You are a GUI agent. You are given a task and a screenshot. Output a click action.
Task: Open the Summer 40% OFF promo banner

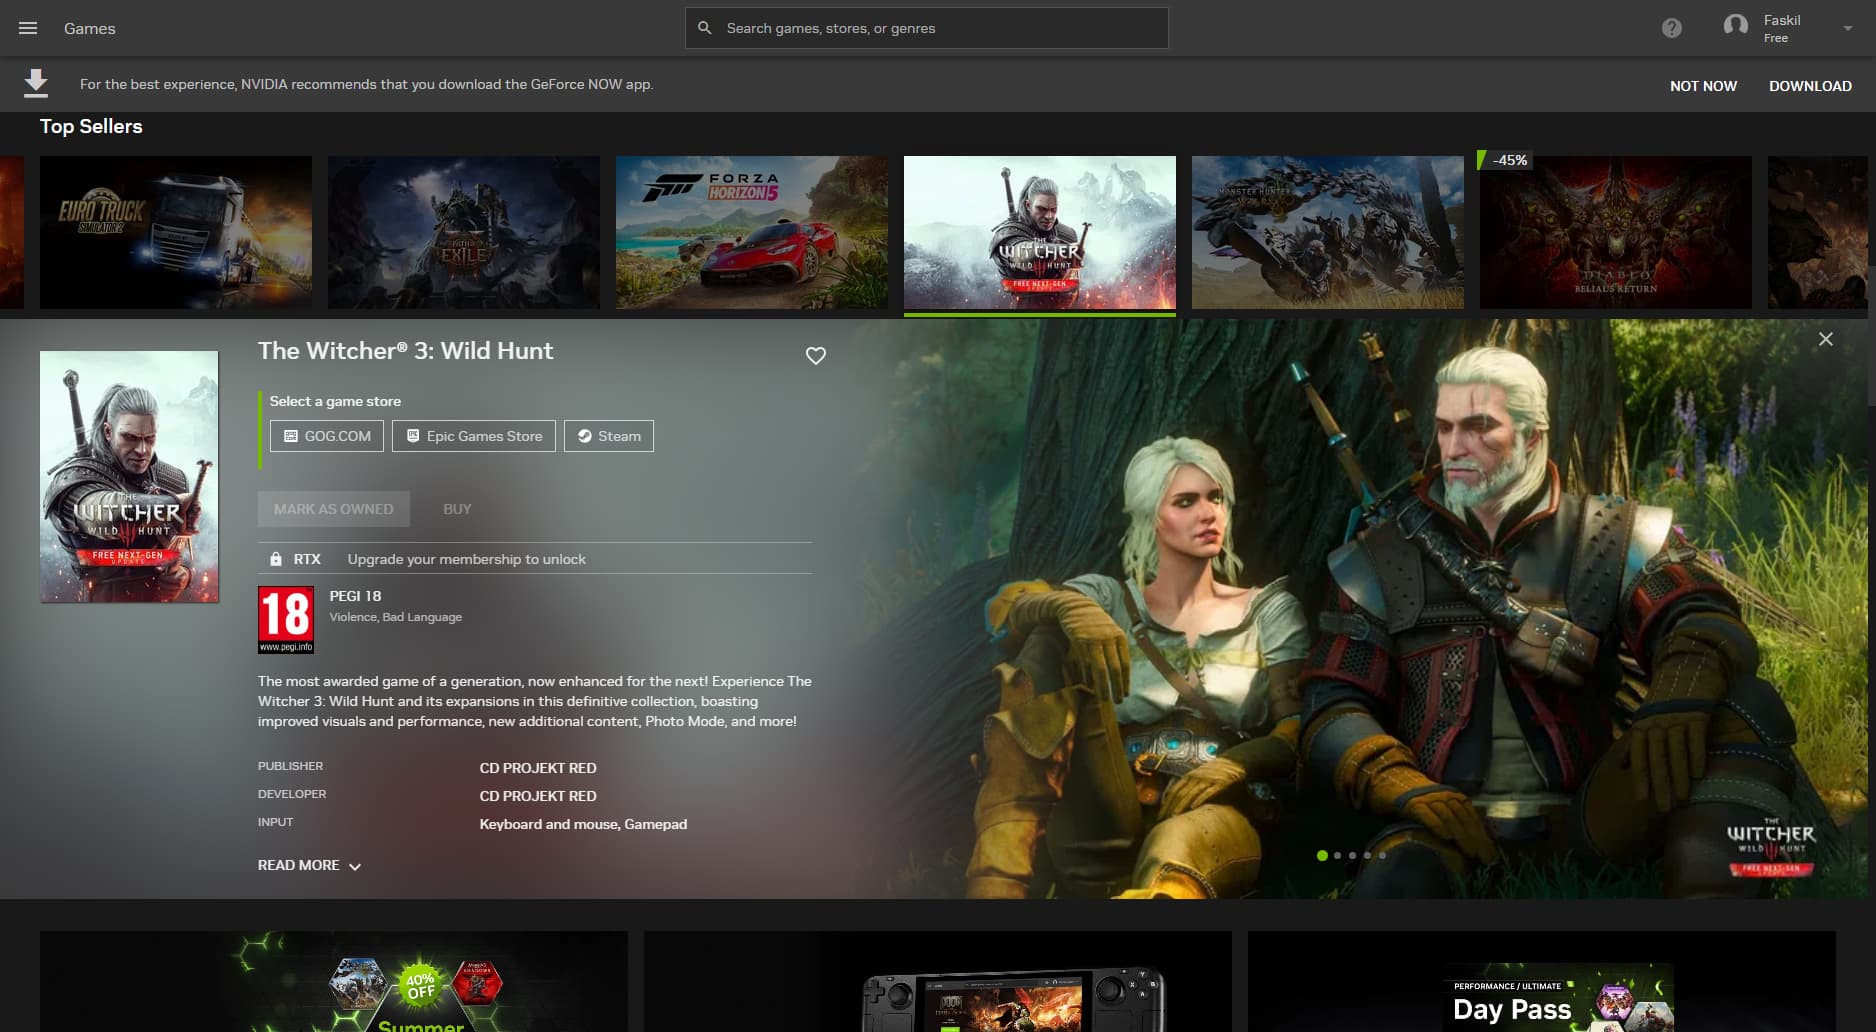click(x=334, y=982)
